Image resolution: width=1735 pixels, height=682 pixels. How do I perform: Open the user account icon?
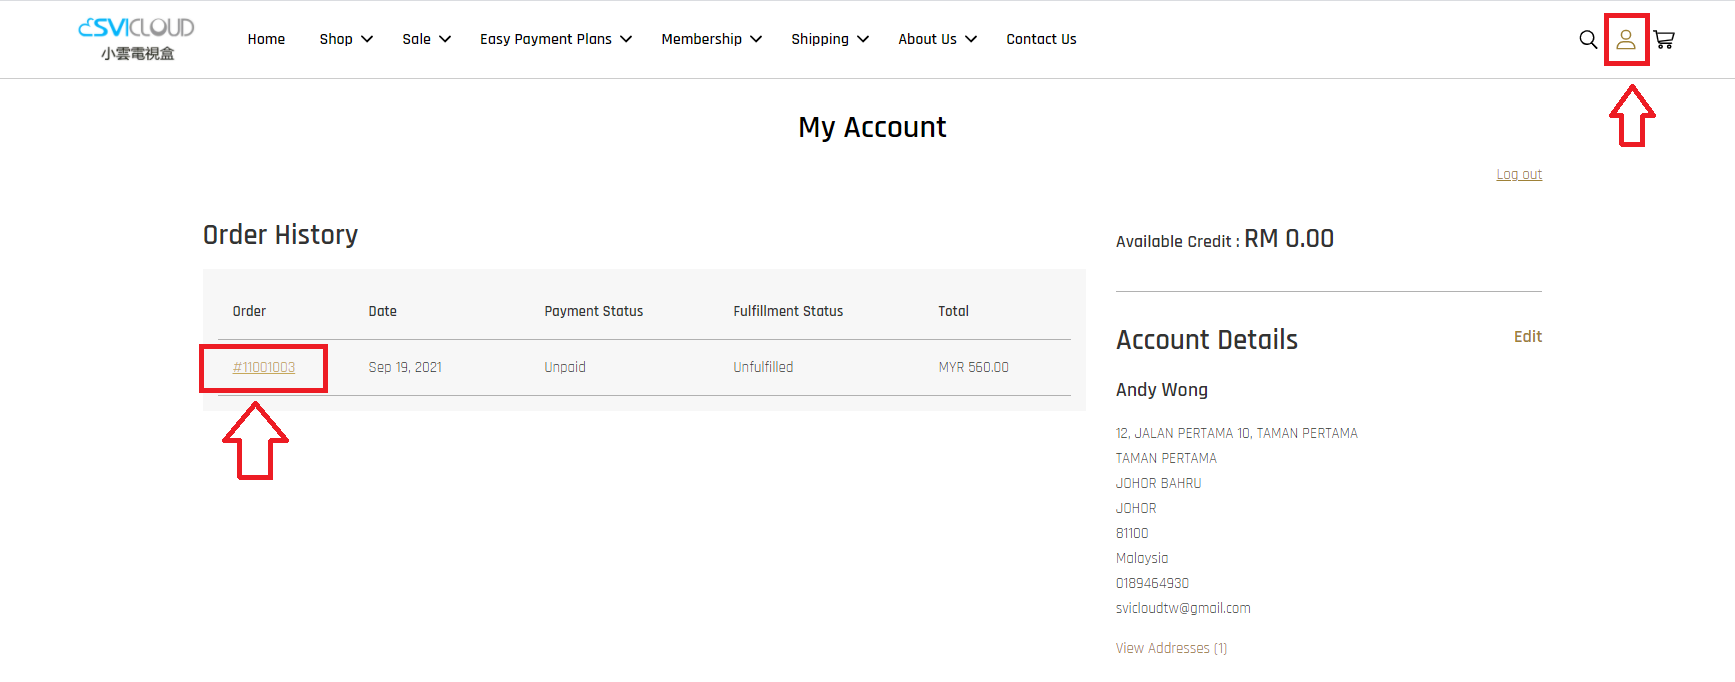tap(1626, 40)
